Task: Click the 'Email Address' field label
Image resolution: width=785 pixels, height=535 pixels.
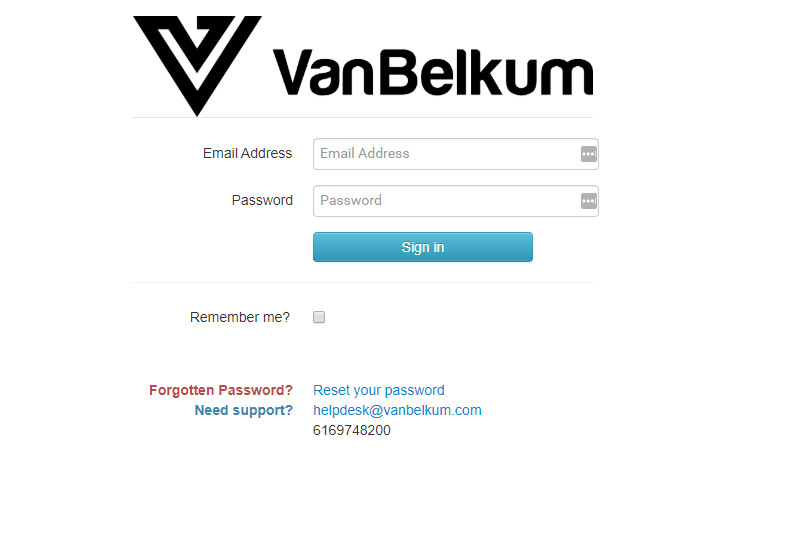Action: coord(247,153)
